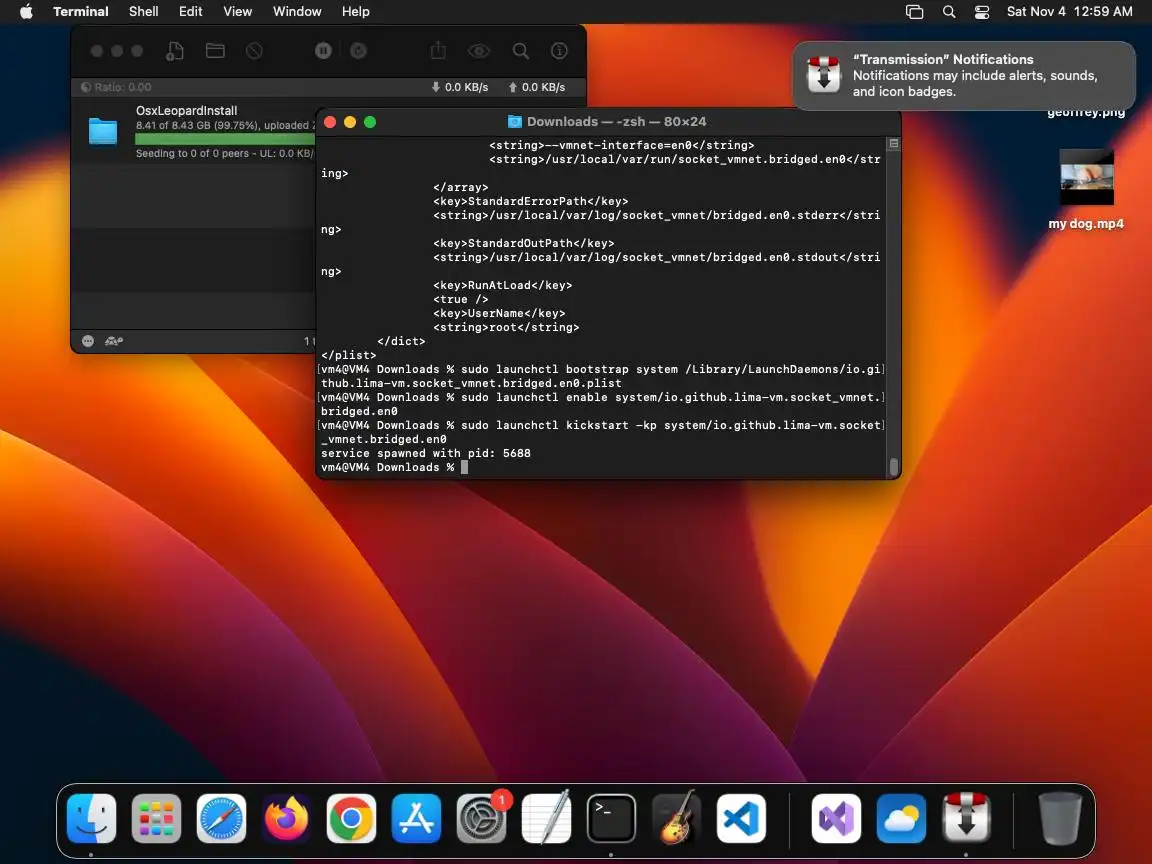Open the Apple menu
Viewport: 1152px width, 864px height.
coord(26,12)
